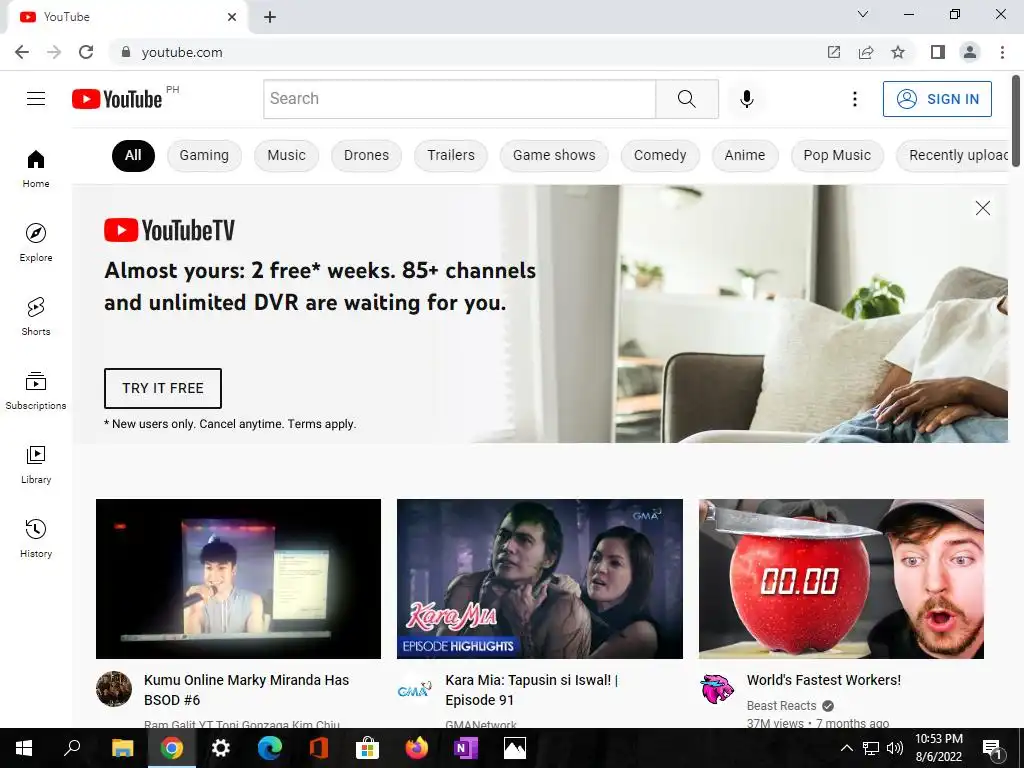Select the Gaming filter chip
1024x768 pixels.
[204, 155]
